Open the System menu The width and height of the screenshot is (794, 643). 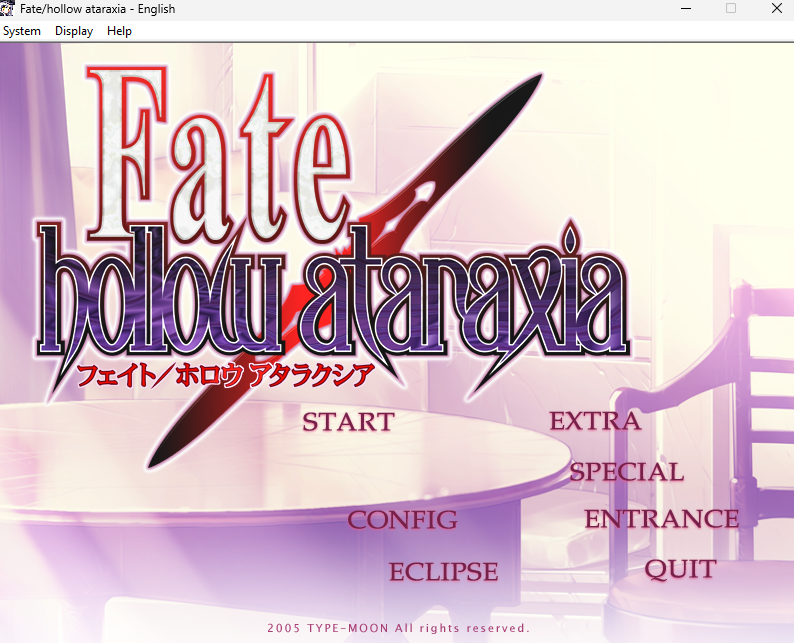[x=22, y=31]
